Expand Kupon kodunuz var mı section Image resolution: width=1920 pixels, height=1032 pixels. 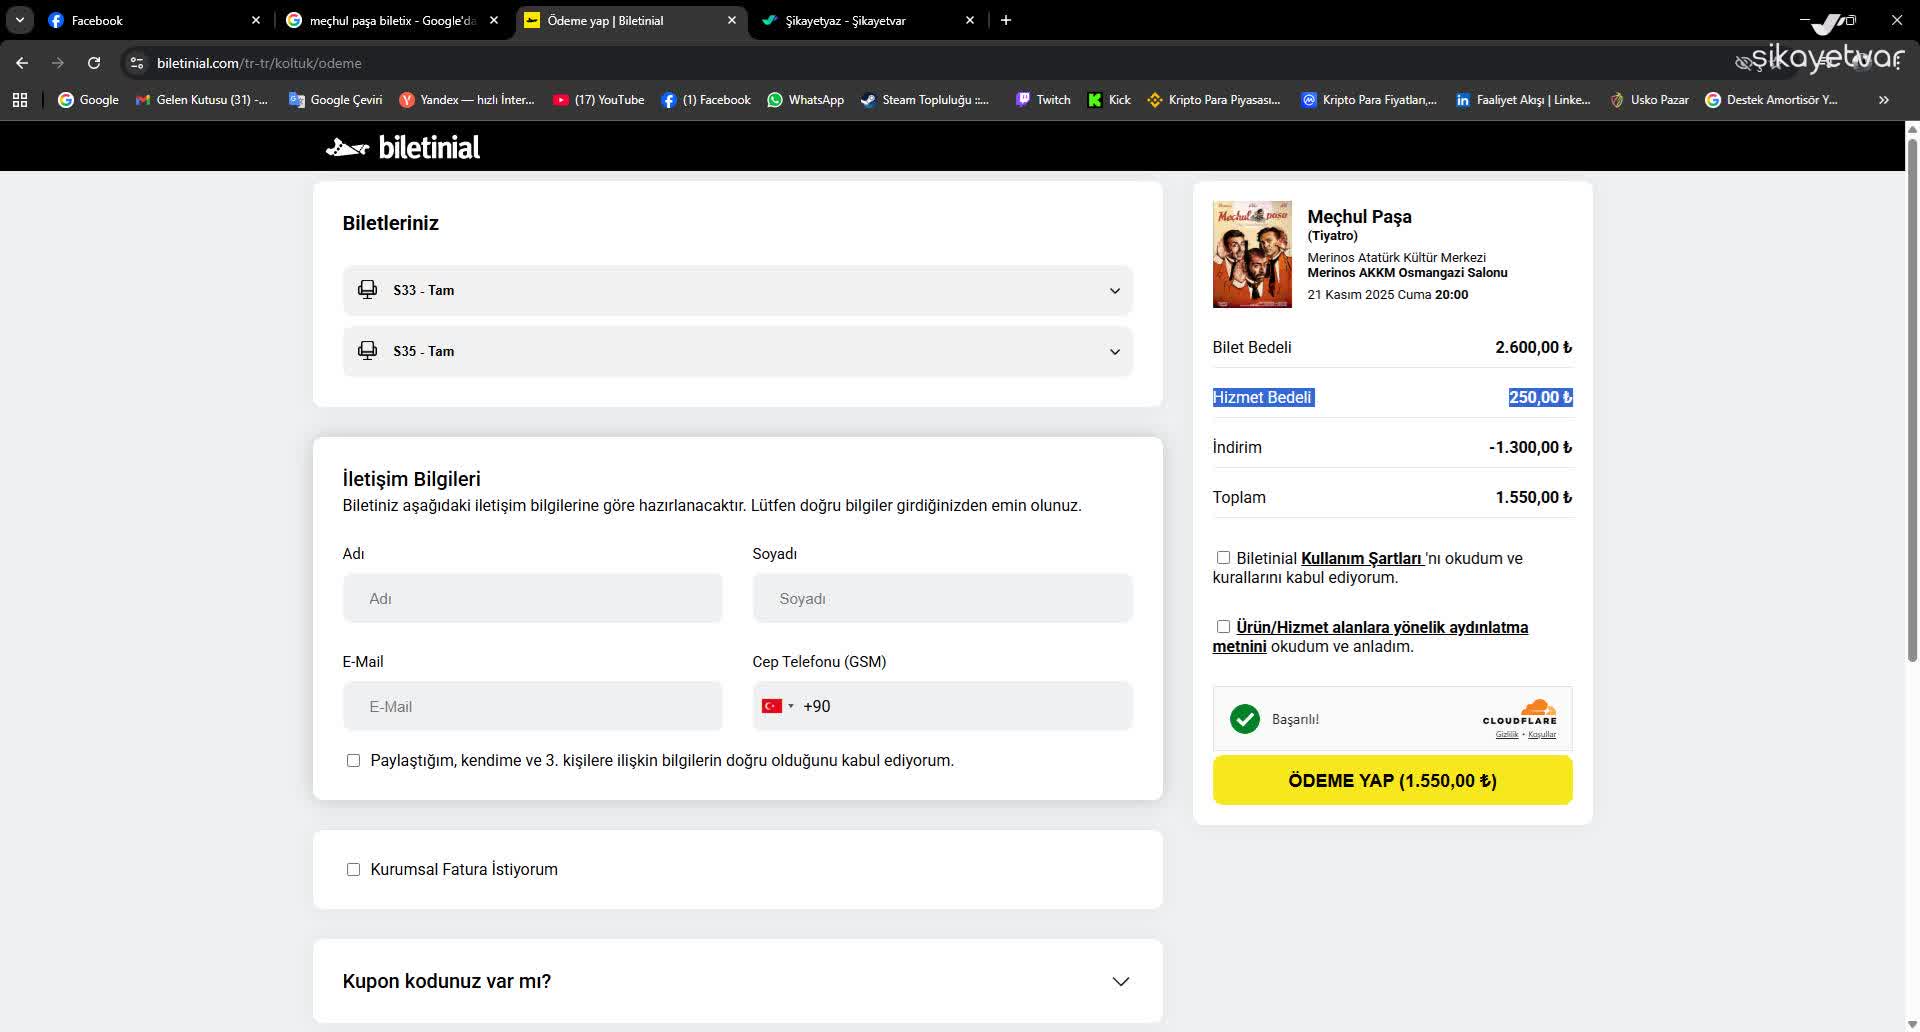coord(737,981)
